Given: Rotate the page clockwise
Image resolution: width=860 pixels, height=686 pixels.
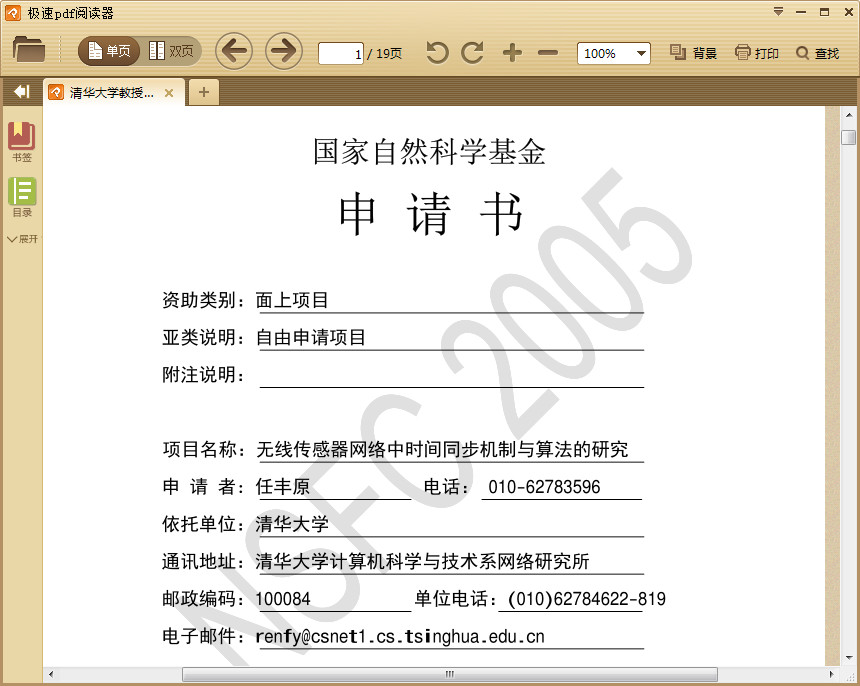Looking at the screenshot, I should pyautogui.click(x=472, y=51).
